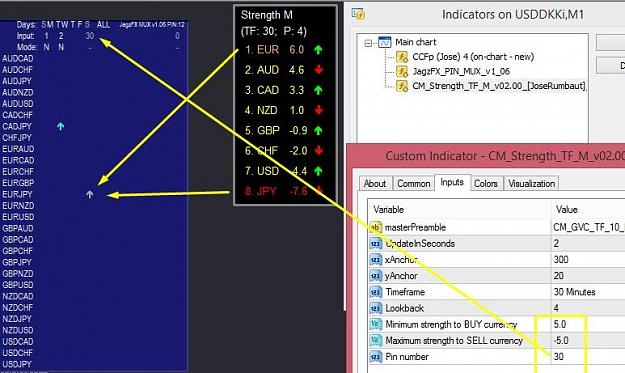
Task: Click the USD up arrow in Strength panel
Action: click(x=318, y=171)
